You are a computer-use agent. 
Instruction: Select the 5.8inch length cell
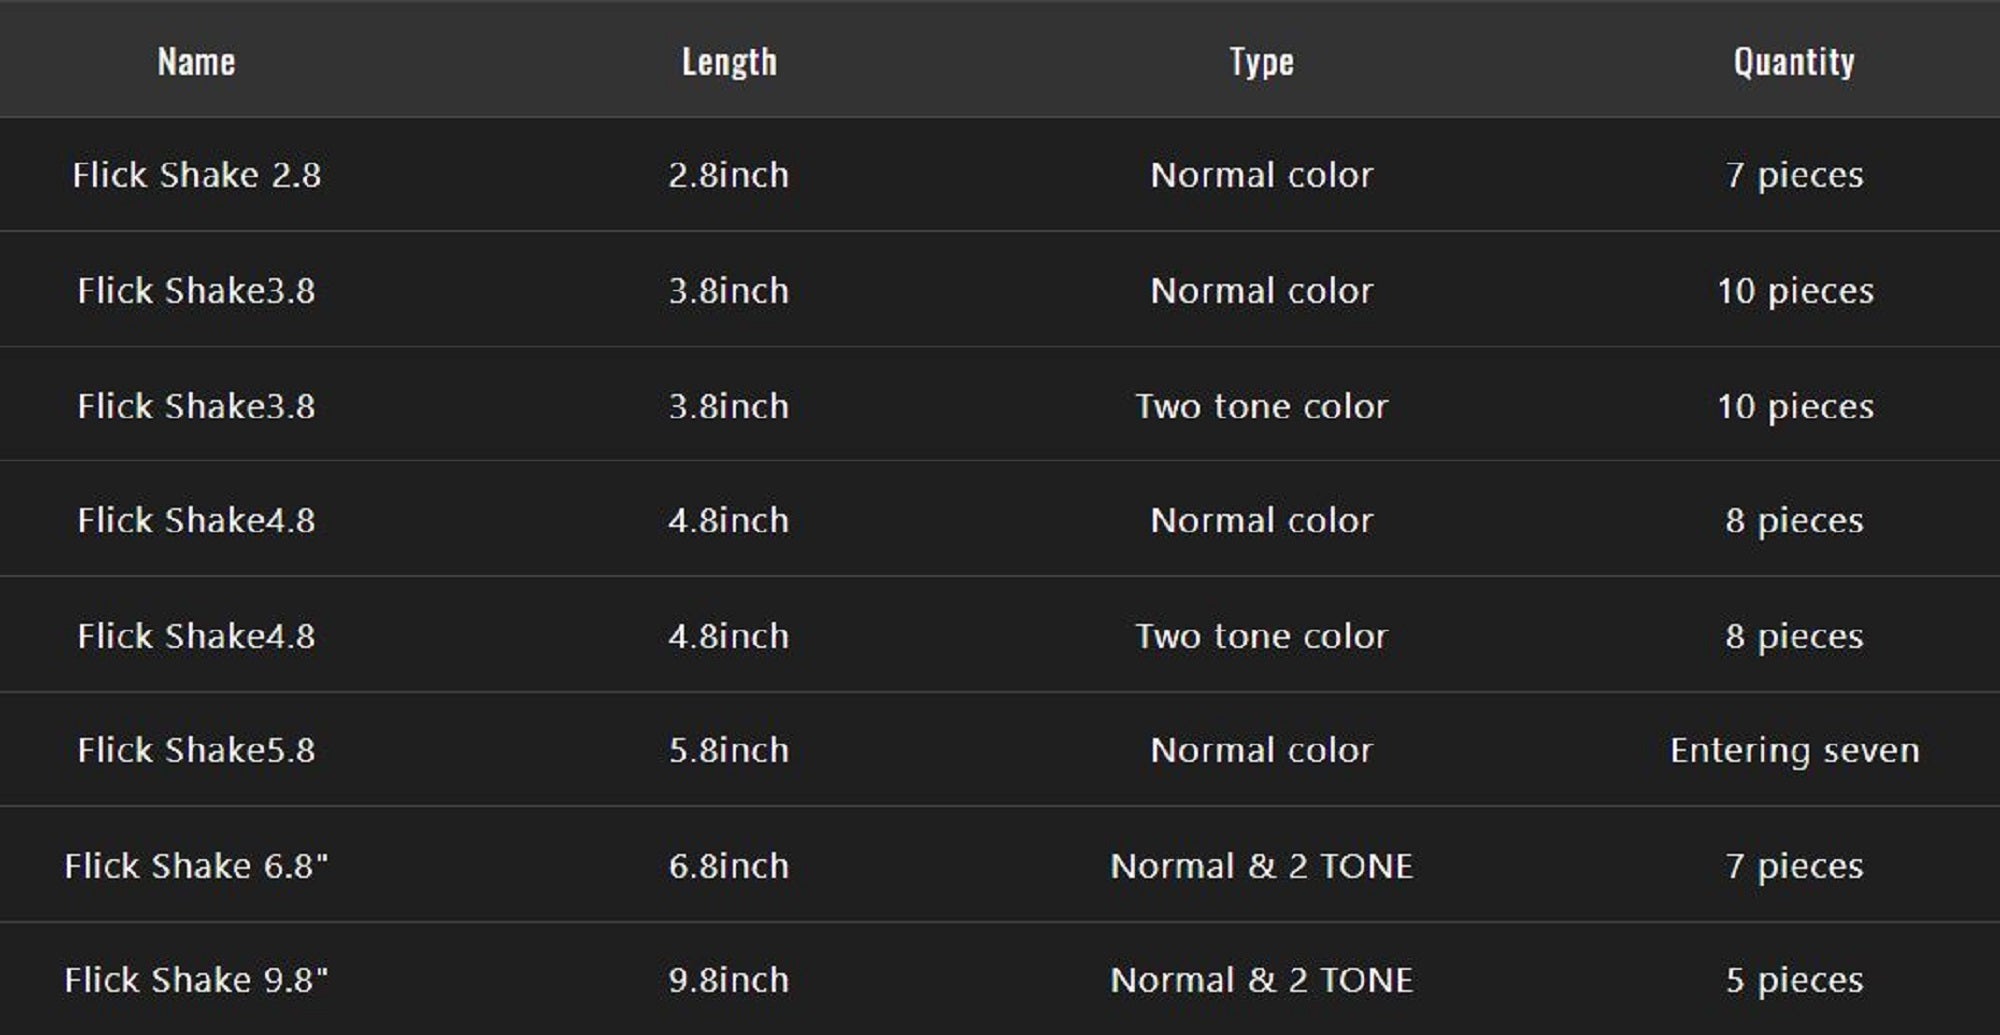point(729,750)
